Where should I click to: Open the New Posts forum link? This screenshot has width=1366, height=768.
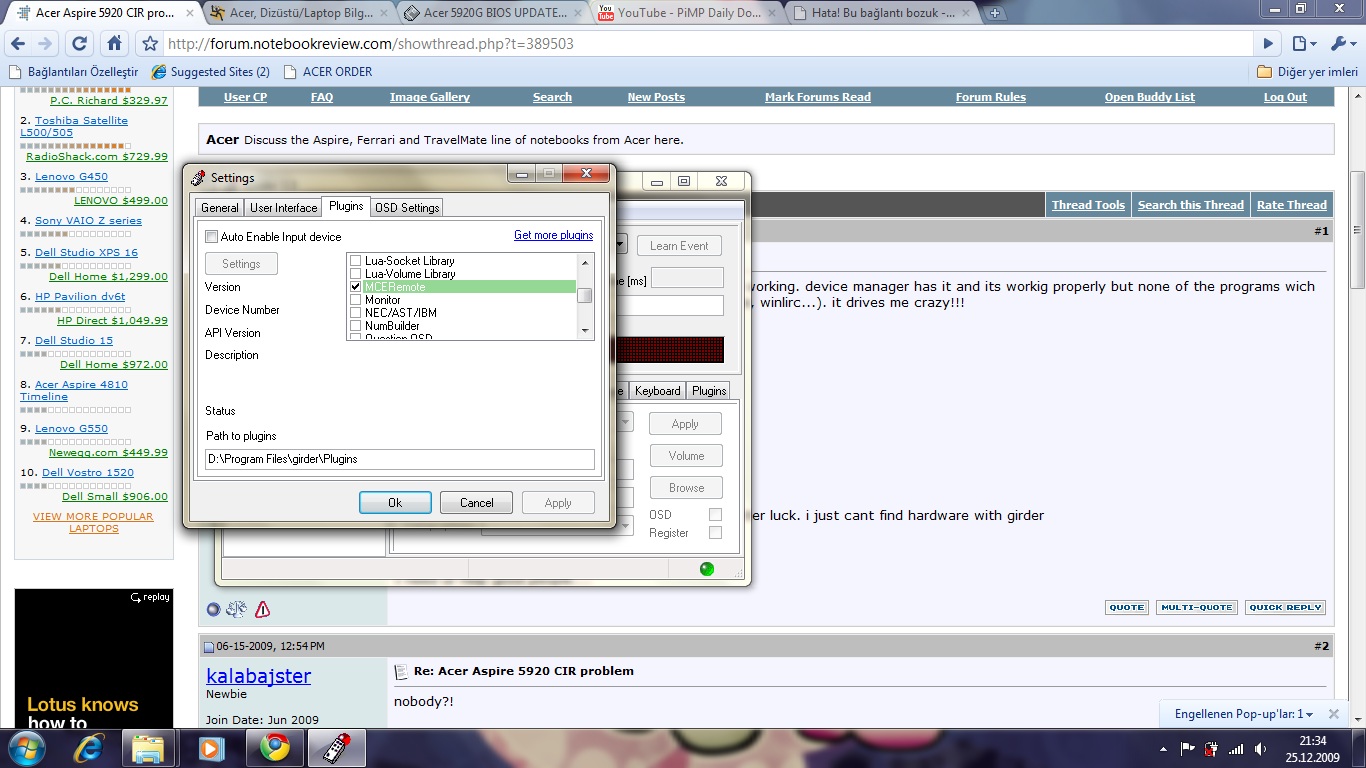(x=656, y=97)
